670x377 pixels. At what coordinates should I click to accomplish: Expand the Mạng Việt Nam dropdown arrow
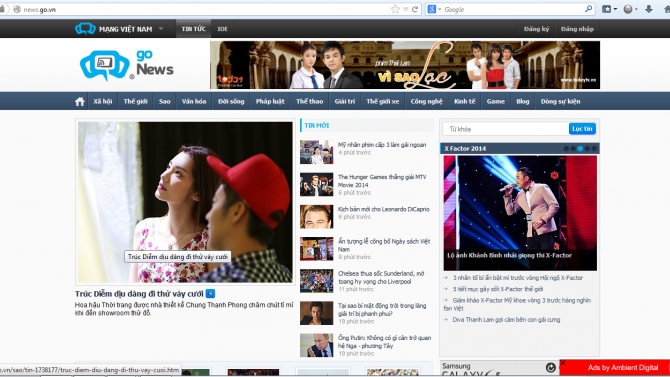tap(161, 29)
